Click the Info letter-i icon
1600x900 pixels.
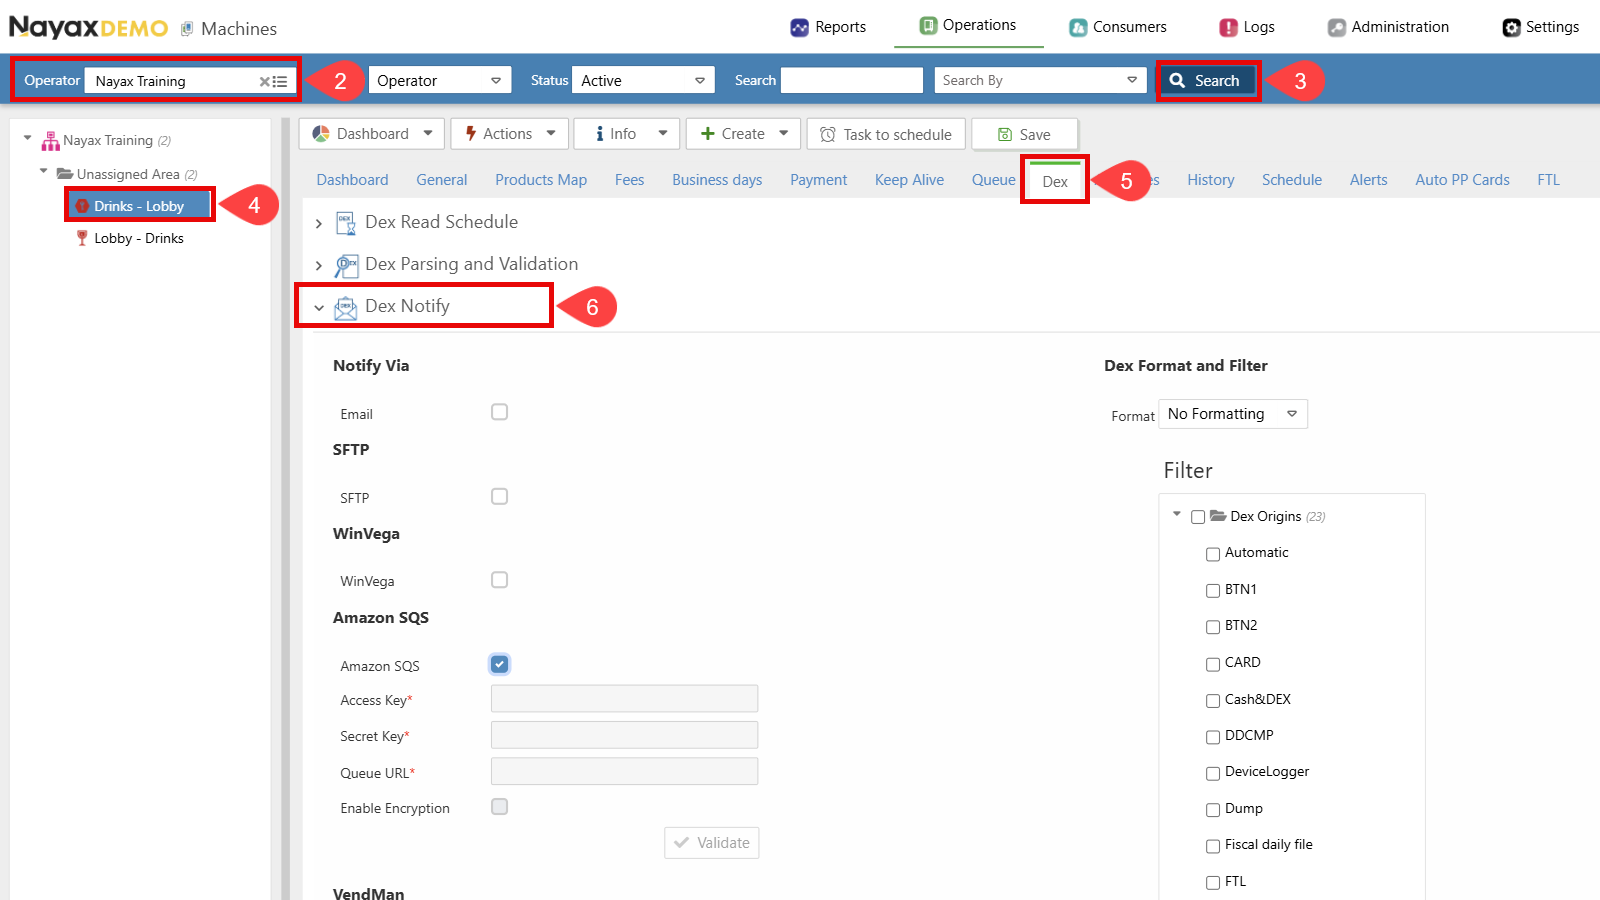600,134
